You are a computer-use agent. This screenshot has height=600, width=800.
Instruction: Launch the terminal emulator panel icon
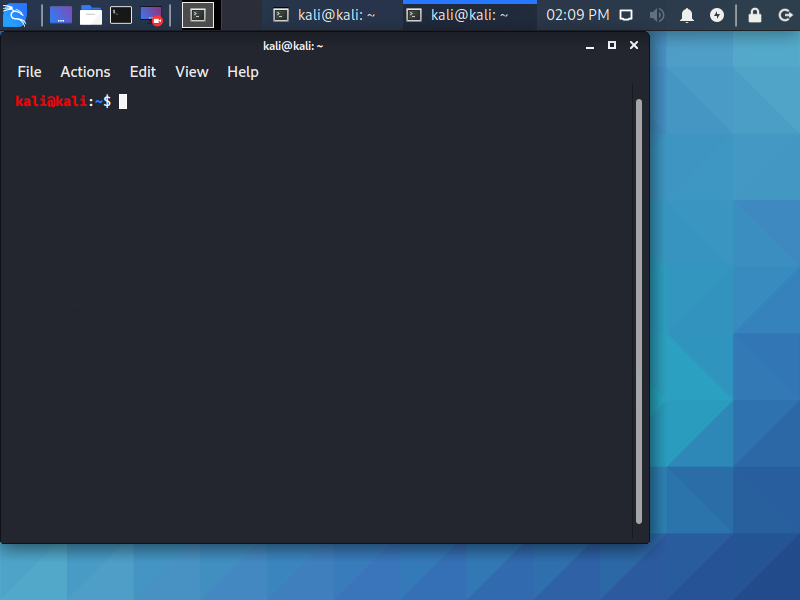(121, 15)
